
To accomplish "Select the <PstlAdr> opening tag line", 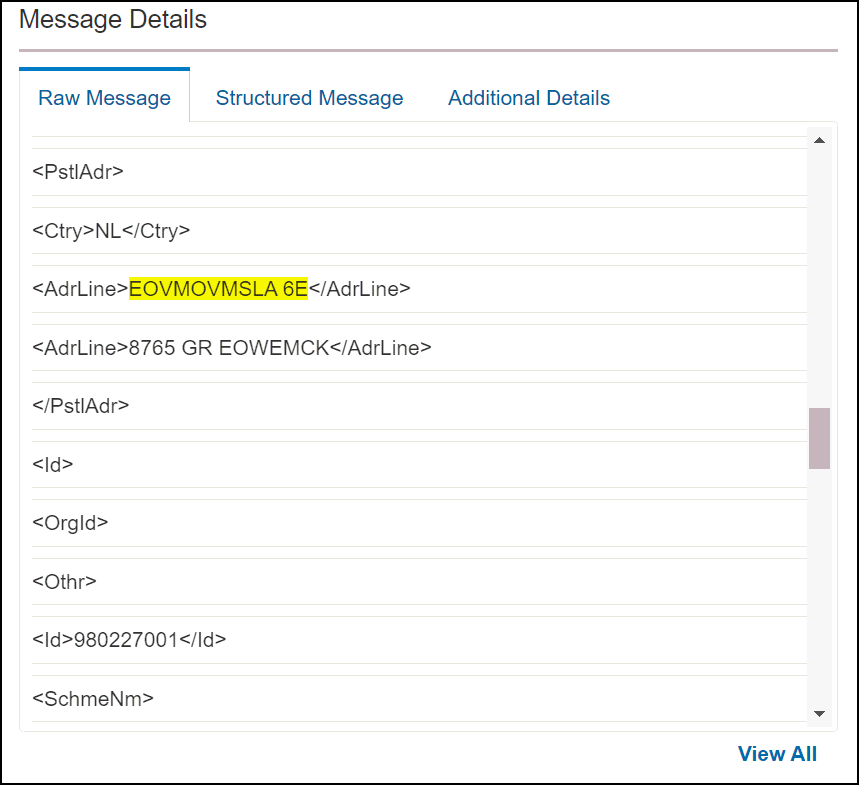I will click(x=419, y=172).
